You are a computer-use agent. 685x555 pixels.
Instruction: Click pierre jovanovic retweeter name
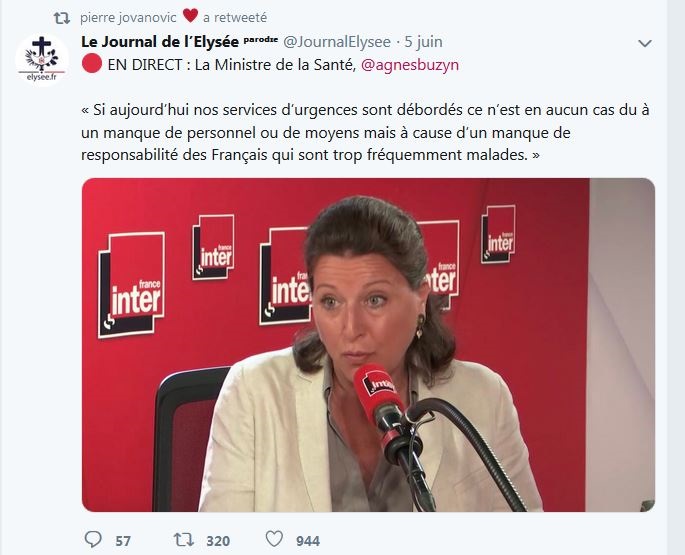pyautogui.click(x=128, y=17)
